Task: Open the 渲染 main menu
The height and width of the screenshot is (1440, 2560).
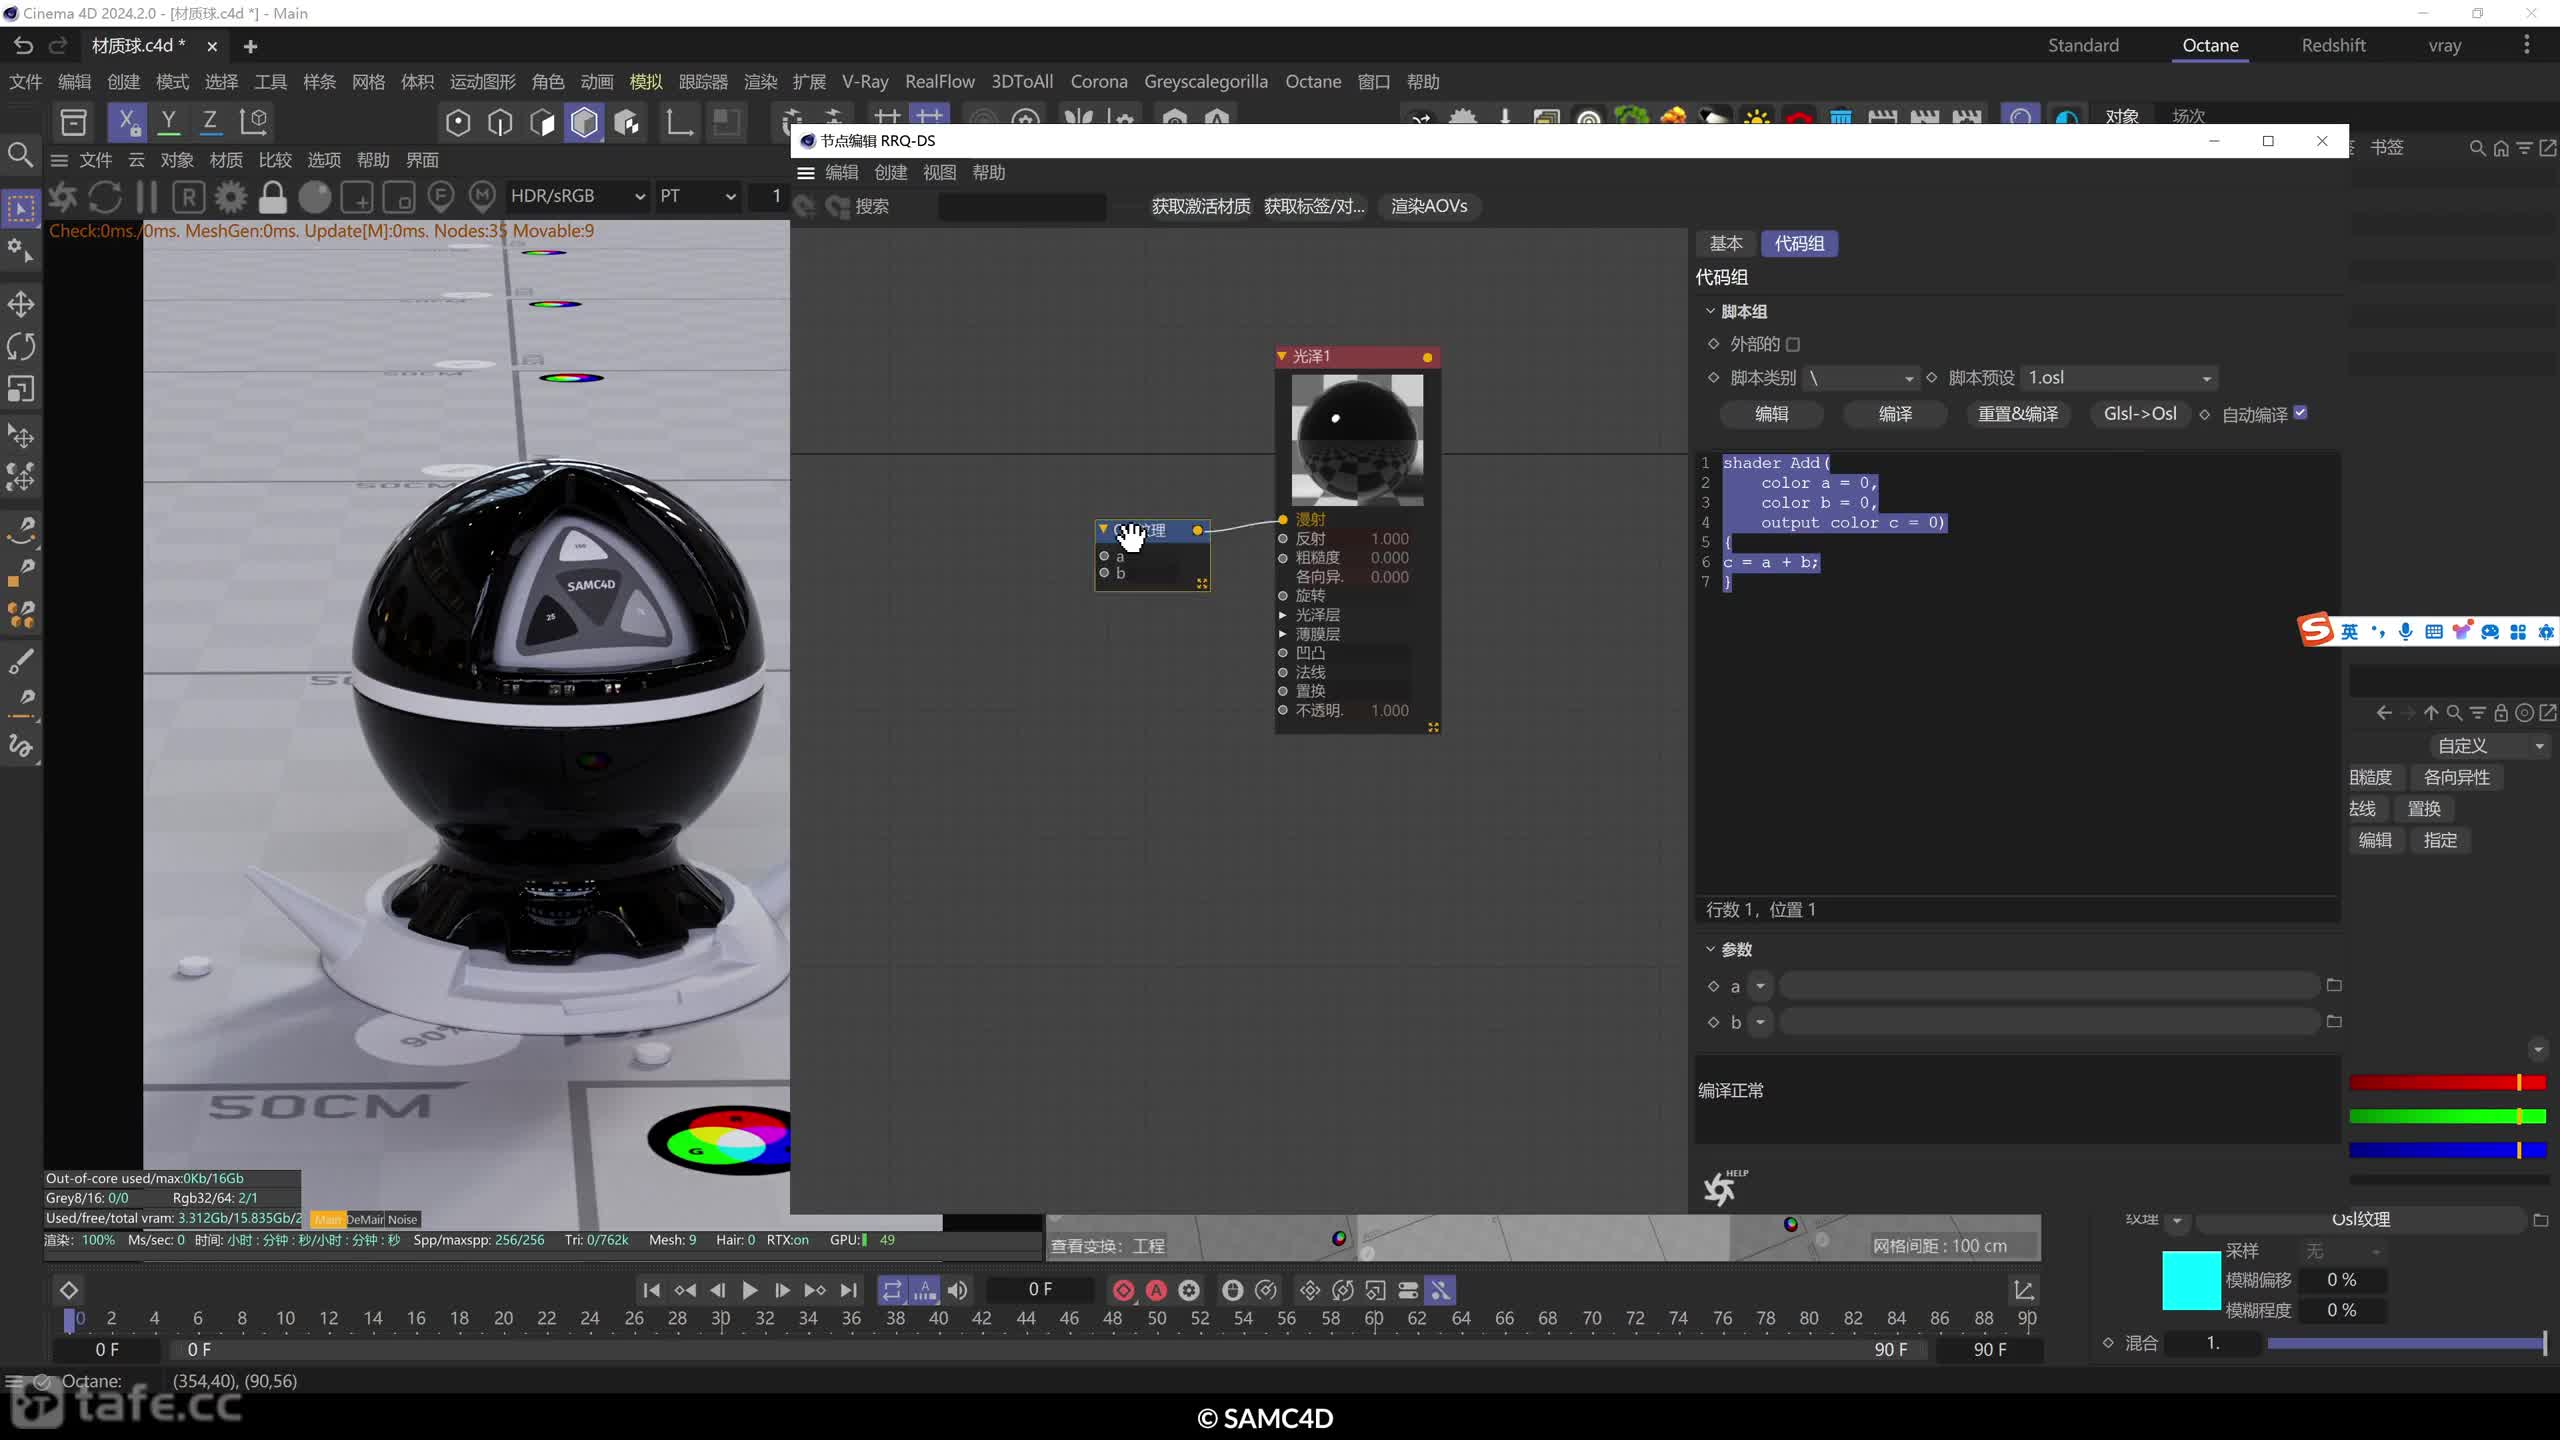Action: pyautogui.click(x=760, y=82)
